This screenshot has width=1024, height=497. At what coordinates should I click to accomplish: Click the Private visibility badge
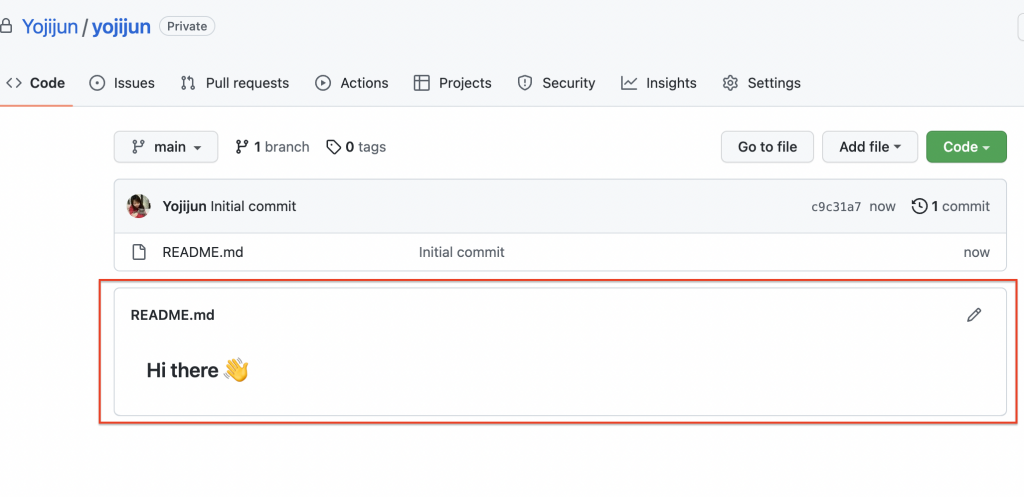point(187,27)
